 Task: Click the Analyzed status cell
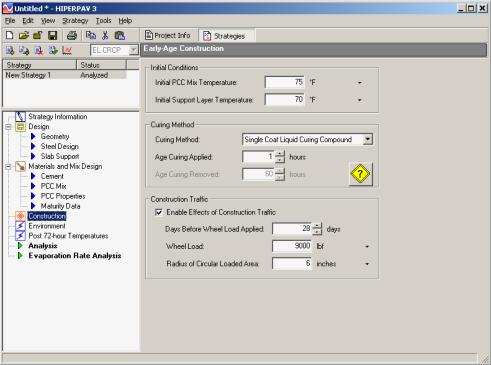coord(94,75)
